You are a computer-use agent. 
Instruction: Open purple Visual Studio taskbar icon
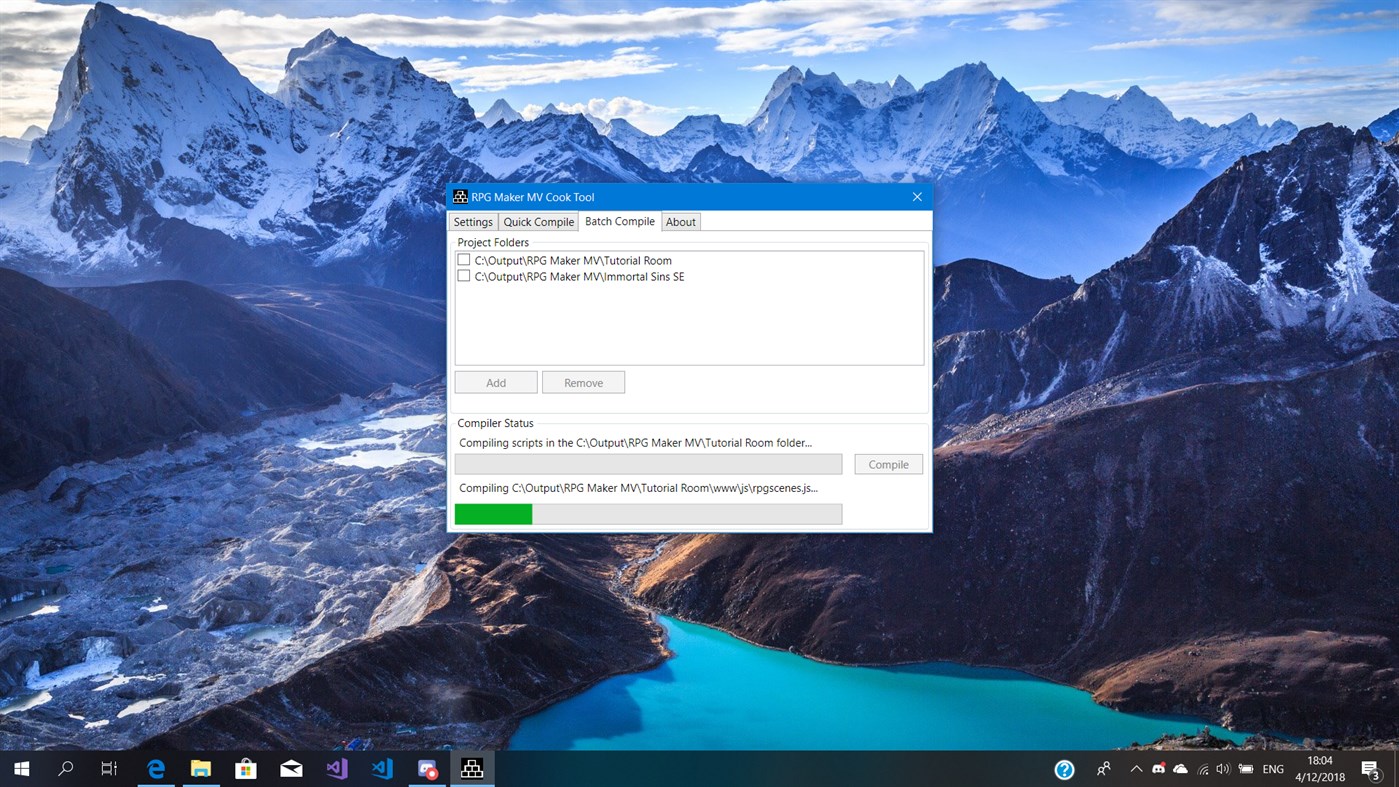point(336,769)
